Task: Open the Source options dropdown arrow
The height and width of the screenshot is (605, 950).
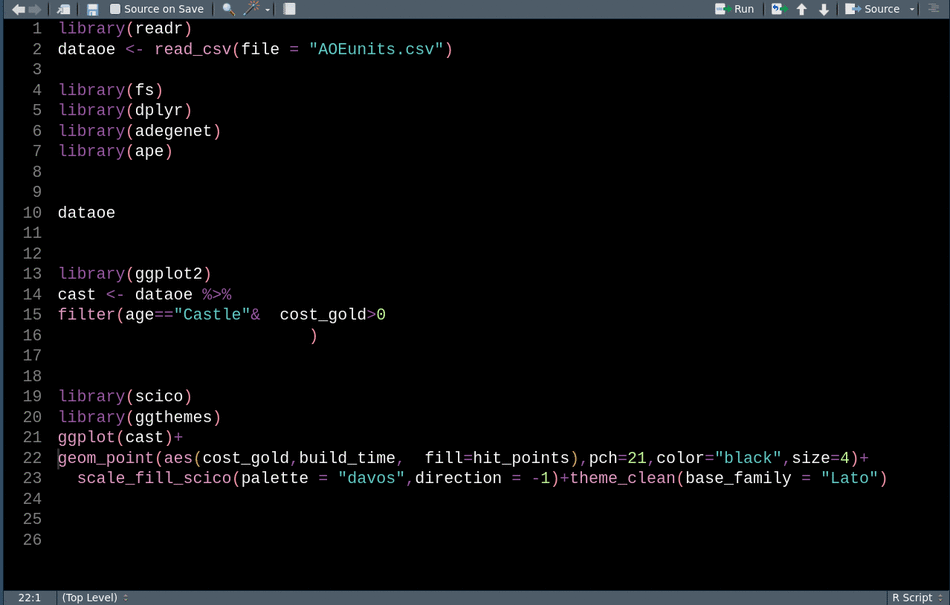Action: pos(911,10)
